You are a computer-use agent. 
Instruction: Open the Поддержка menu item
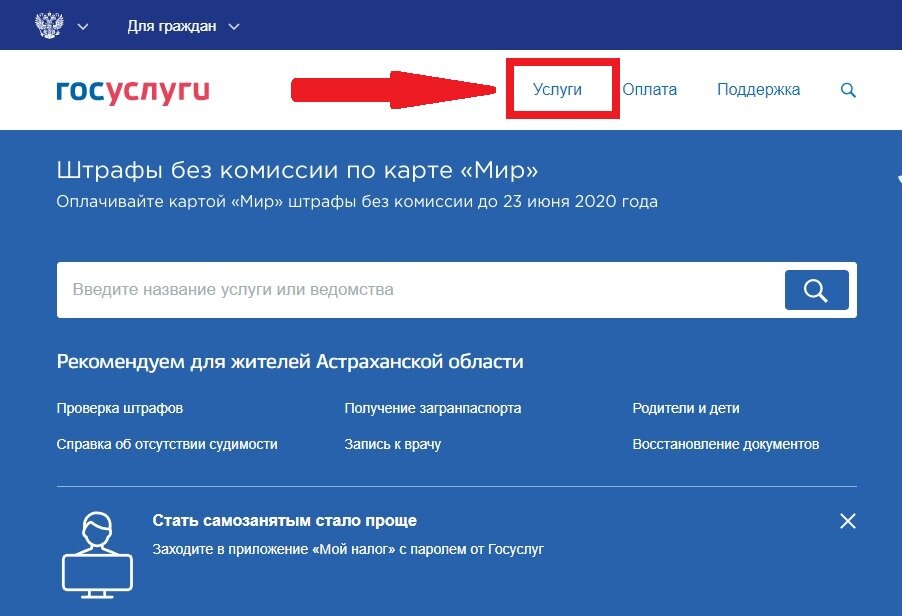[x=758, y=89]
